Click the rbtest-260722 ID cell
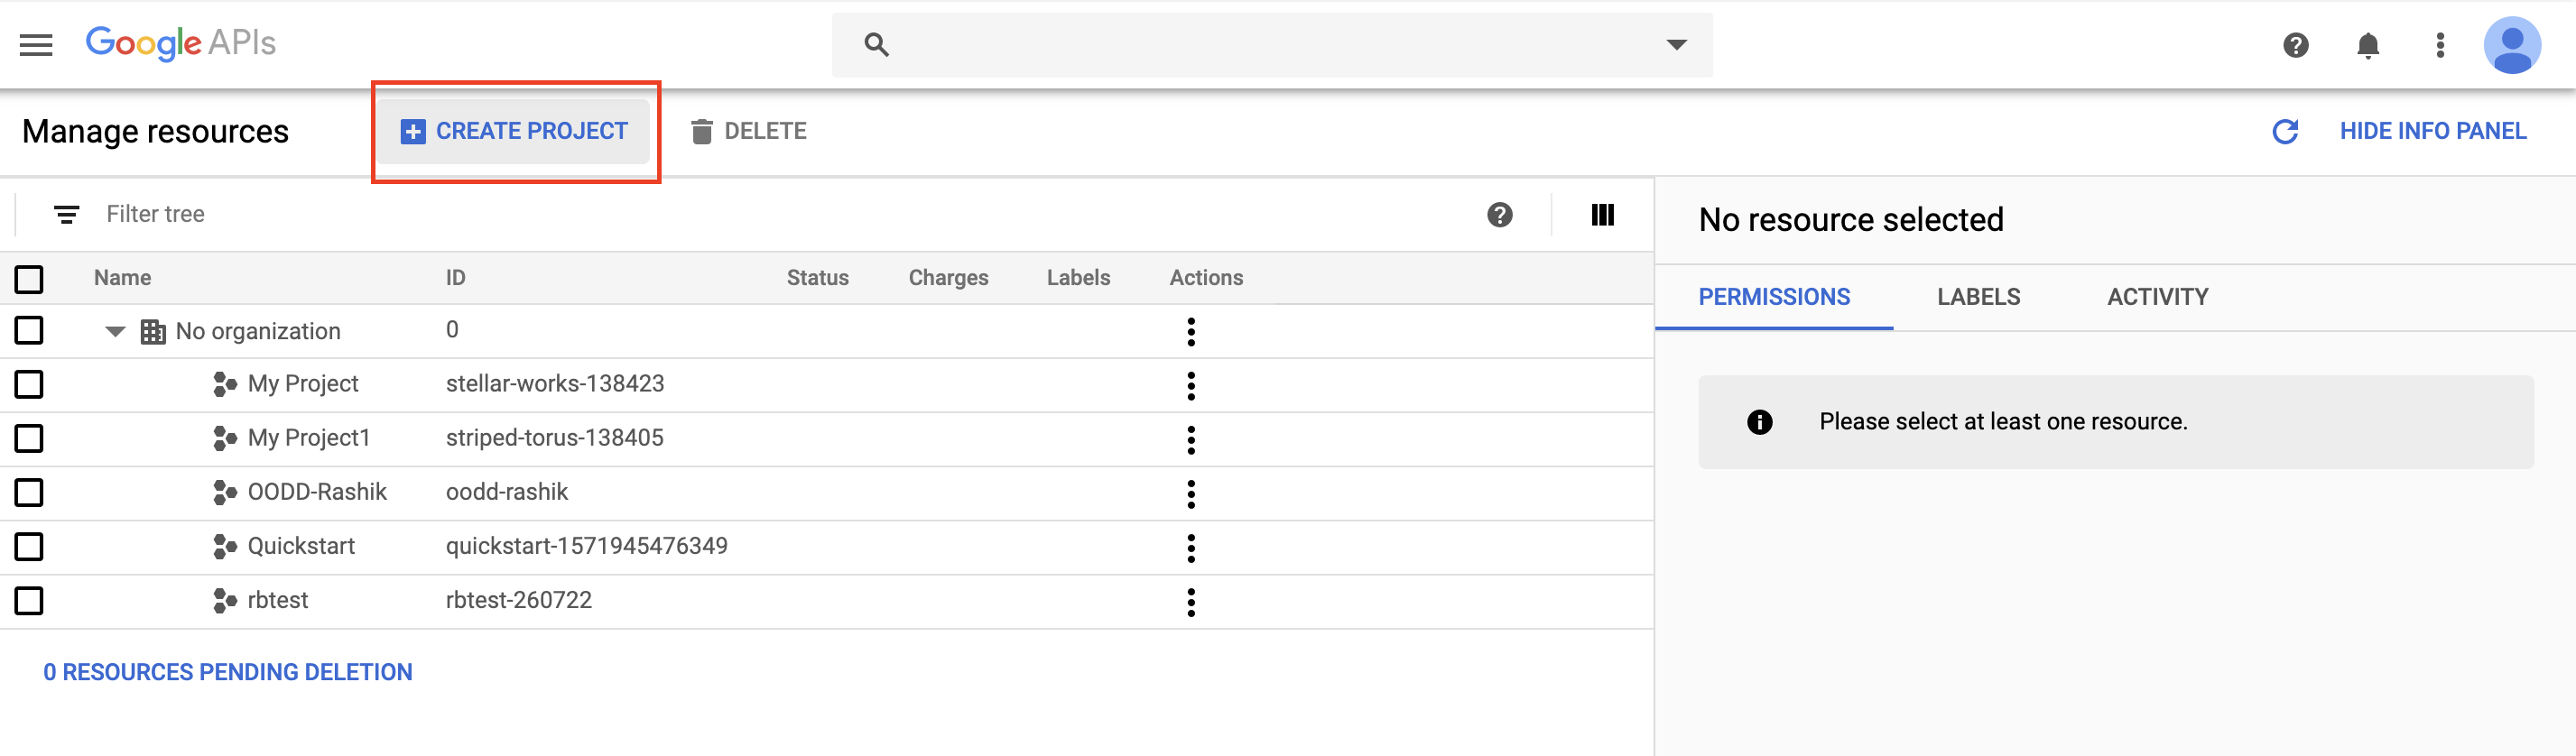This screenshot has width=2576, height=756. (518, 600)
